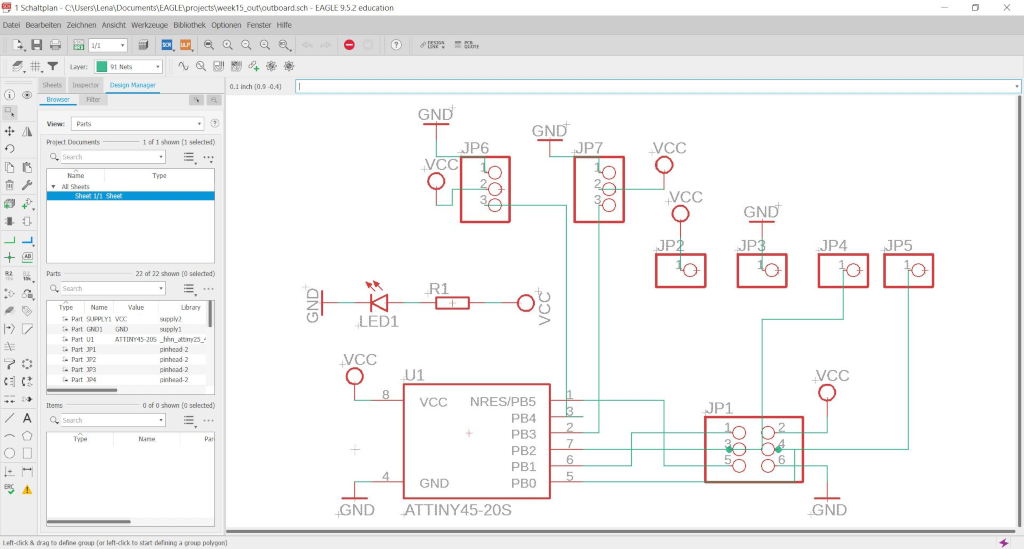This screenshot has width=1024, height=549.
Task: Open the View dropdown set to Parts
Action: click(x=137, y=123)
